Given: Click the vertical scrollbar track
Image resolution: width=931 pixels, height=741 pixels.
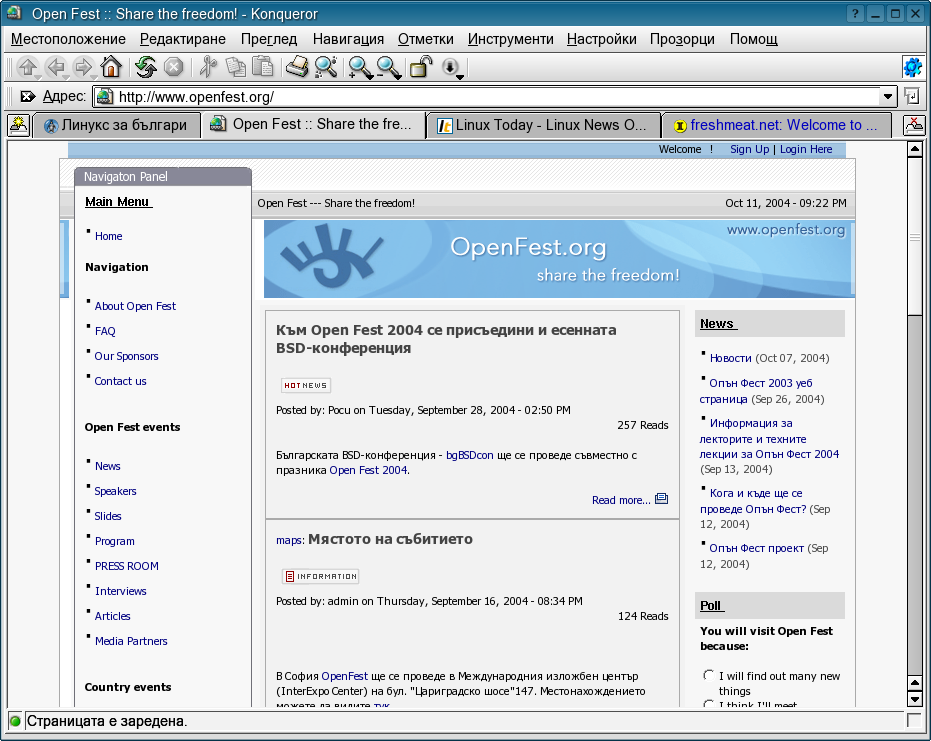Looking at the screenshot, I should click(914, 500).
